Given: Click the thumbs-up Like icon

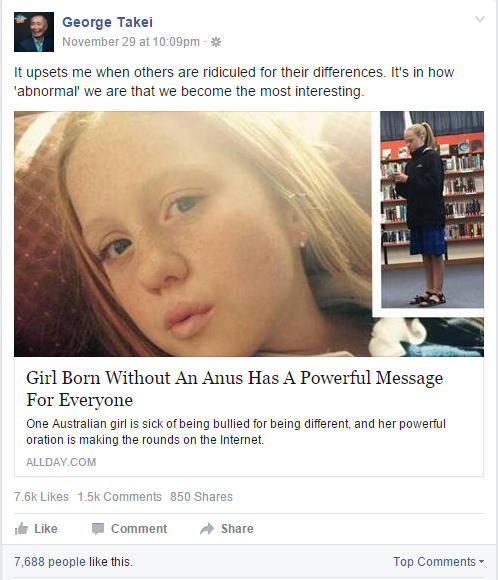Looking at the screenshot, I should (21, 529).
